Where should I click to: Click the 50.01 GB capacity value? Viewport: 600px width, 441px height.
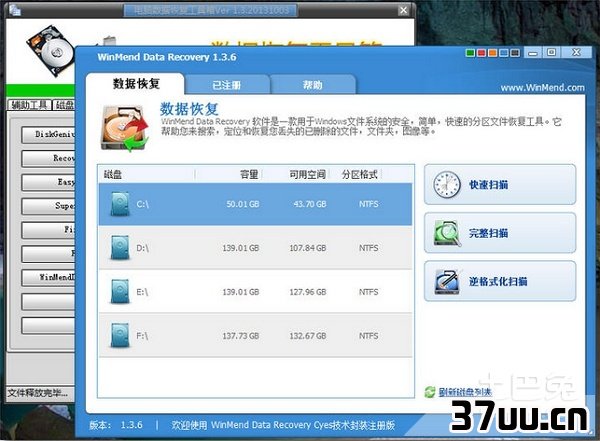[x=243, y=204]
